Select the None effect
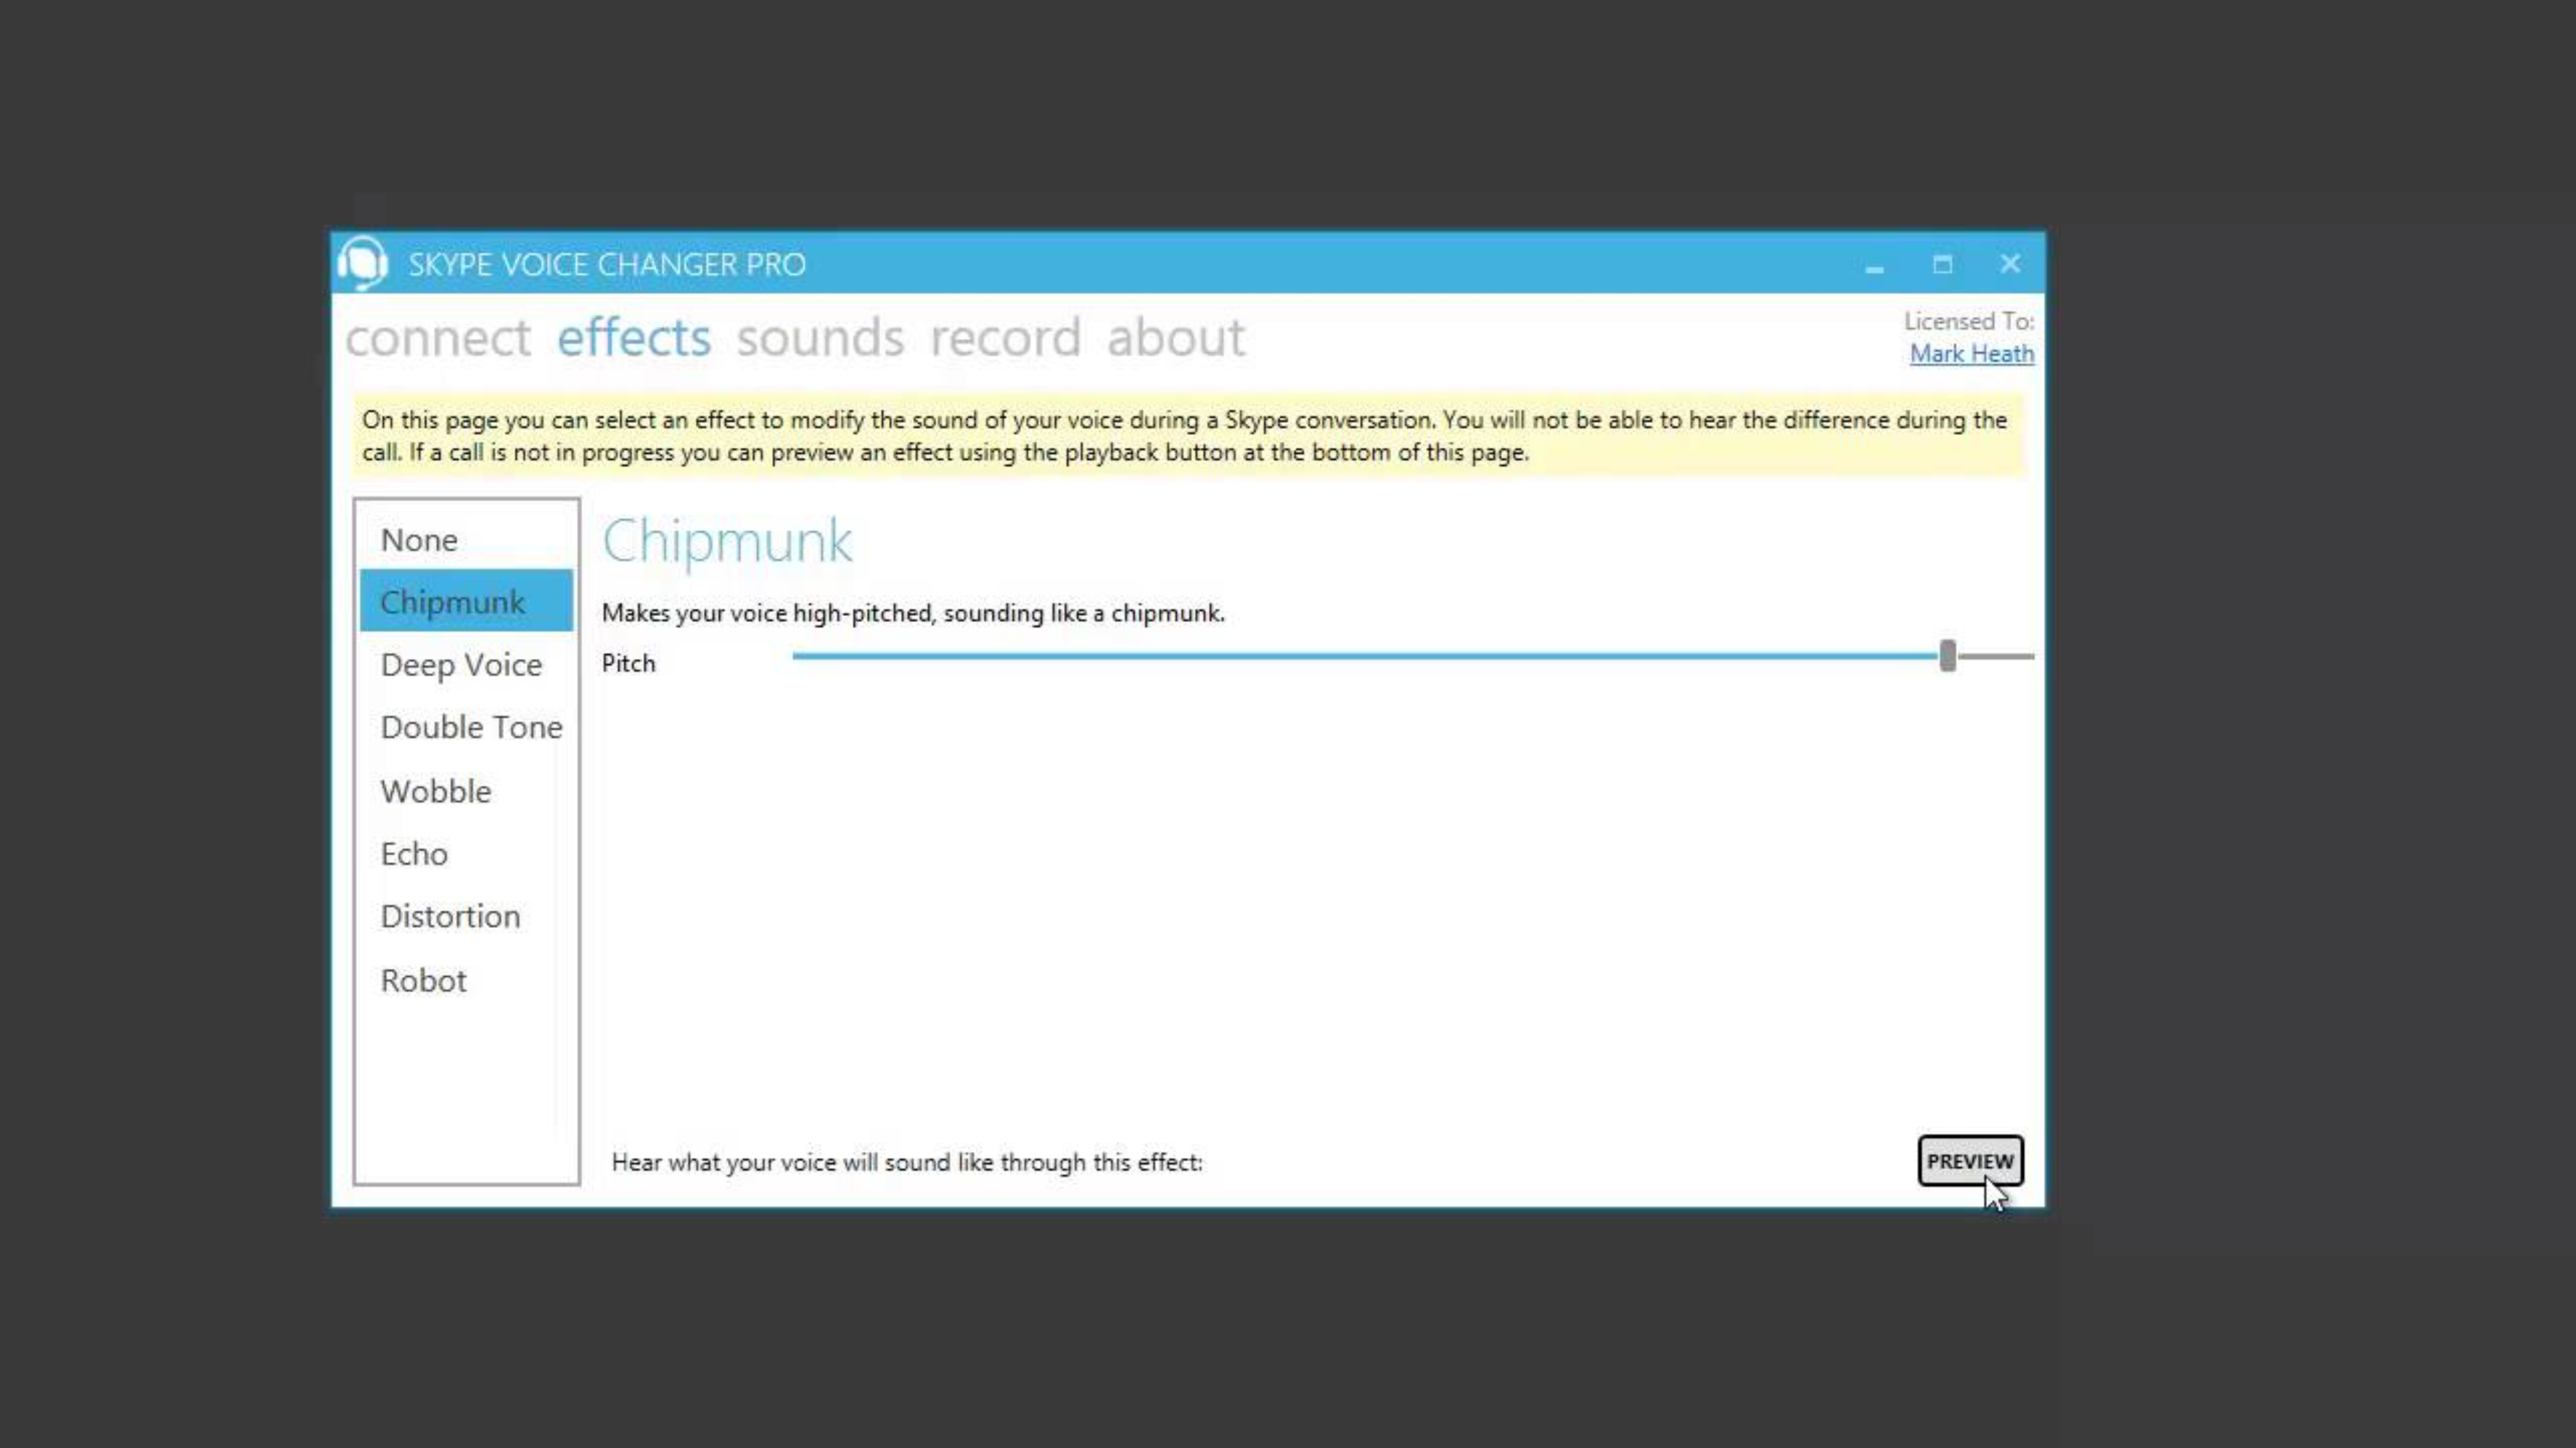The width and height of the screenshot is (2576, 1448). (466, 540)
